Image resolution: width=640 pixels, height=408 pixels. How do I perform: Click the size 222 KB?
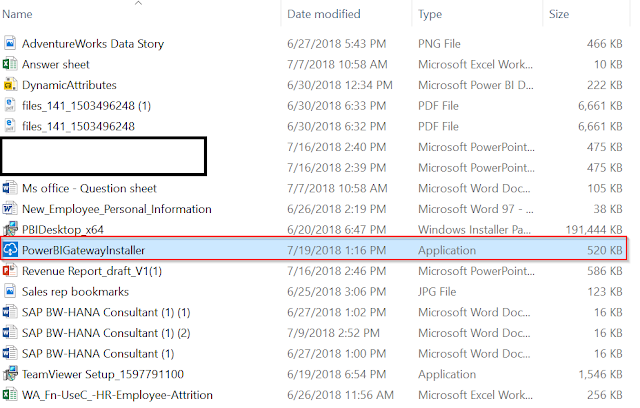pyautogui.click(x=604, y=85)
